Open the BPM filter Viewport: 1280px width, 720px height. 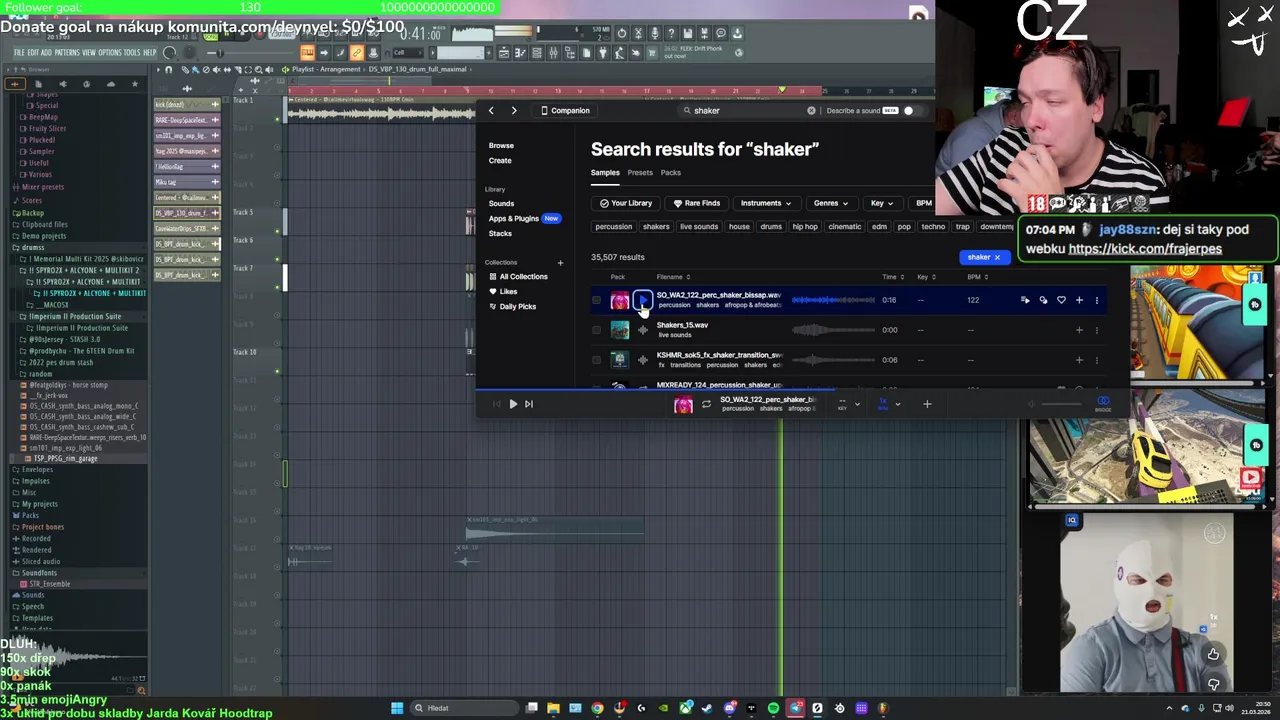[923, 204]
